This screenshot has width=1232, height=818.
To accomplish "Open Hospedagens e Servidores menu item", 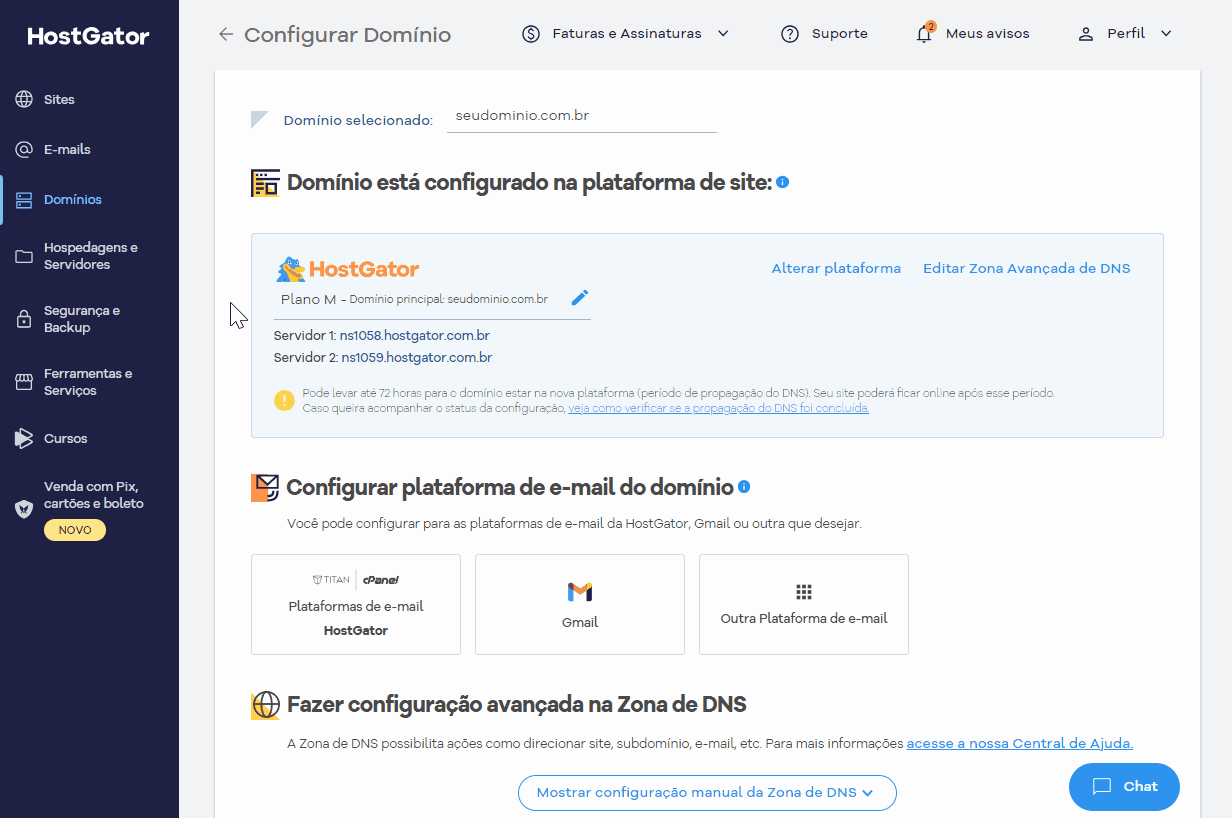I will coord(89,256).
